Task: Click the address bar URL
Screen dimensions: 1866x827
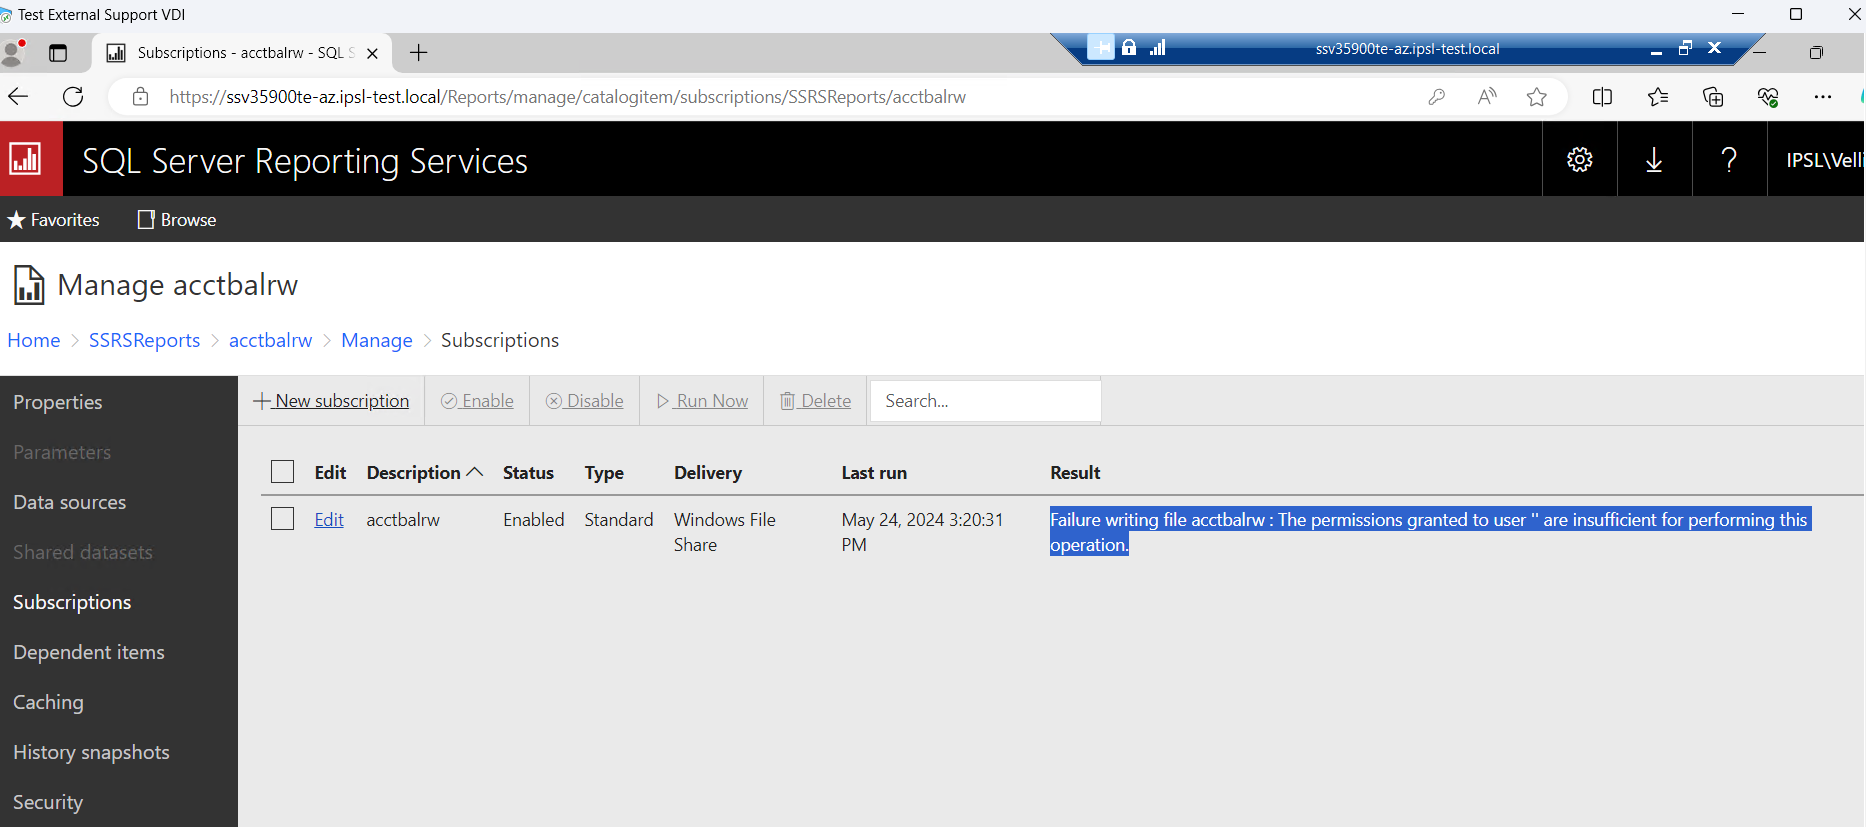Action: (568, 97)
